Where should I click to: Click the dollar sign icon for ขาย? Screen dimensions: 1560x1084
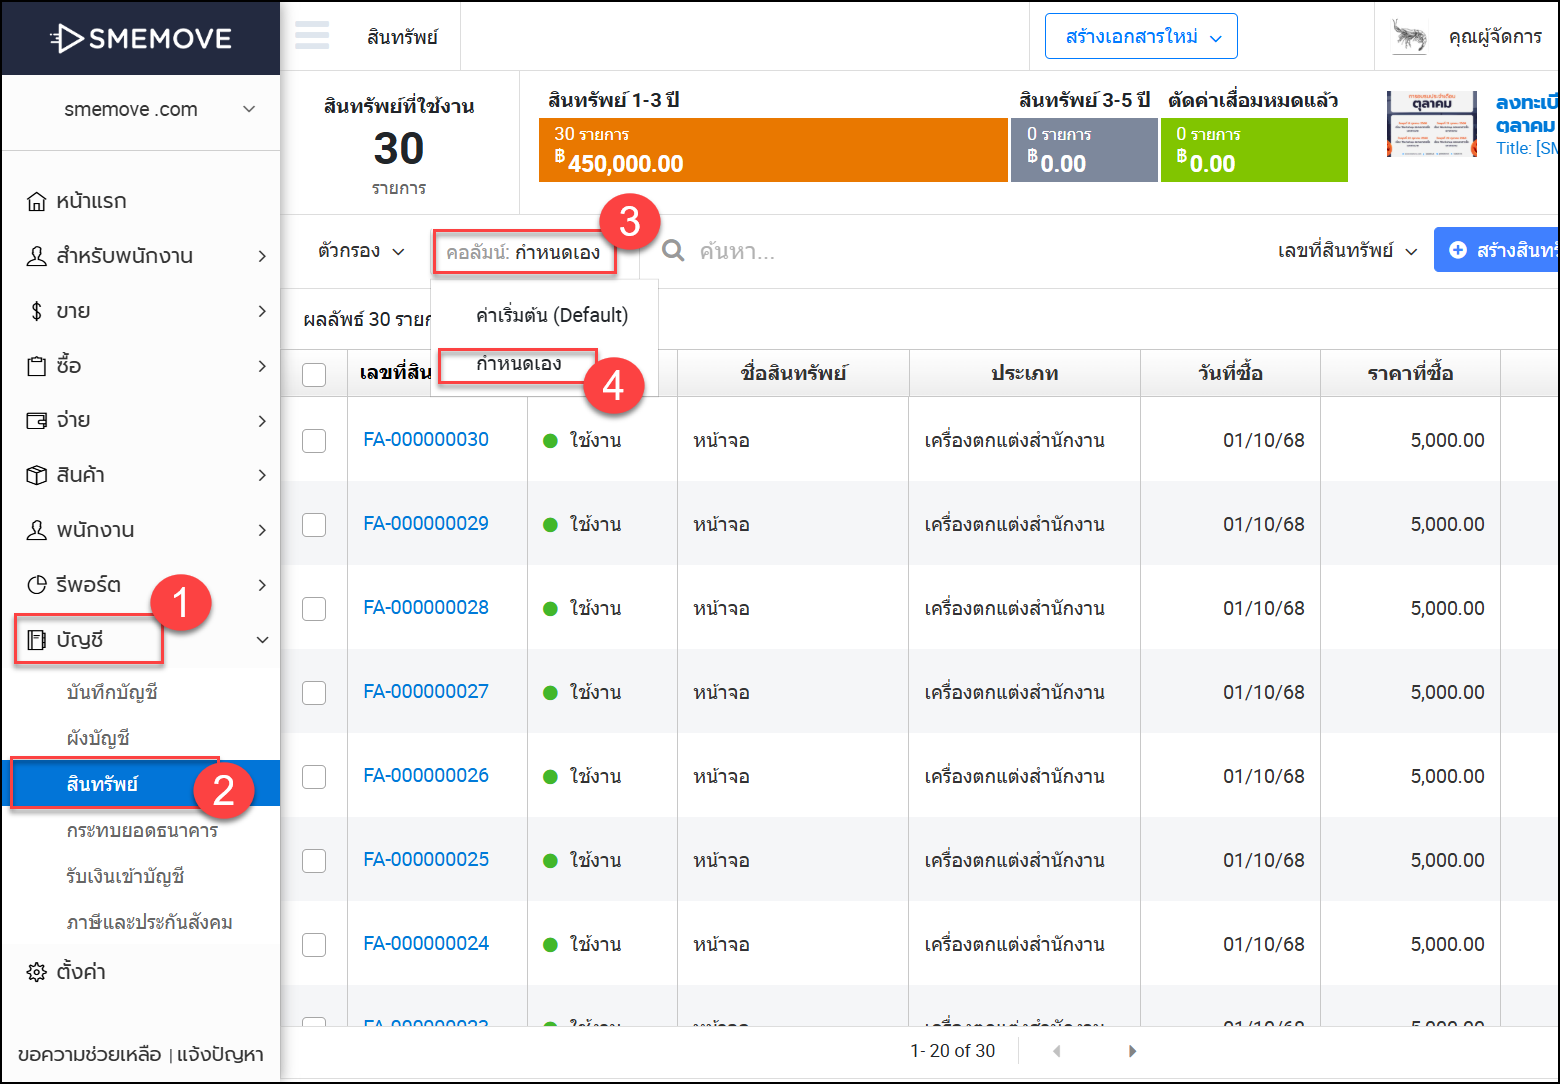pos(37,311)
